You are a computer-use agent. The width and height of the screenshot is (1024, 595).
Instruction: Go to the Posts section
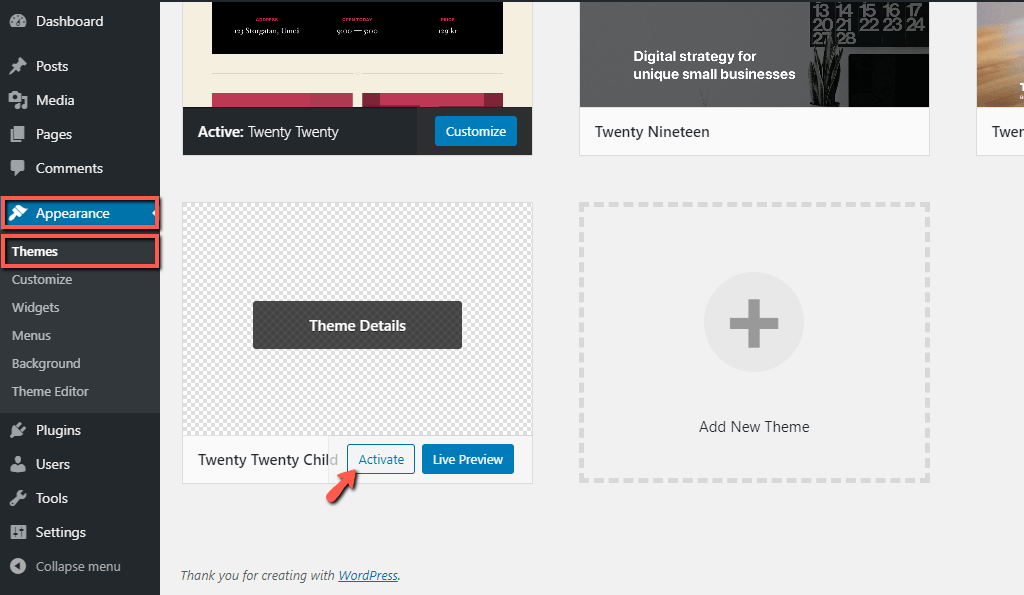coord(52,66)
